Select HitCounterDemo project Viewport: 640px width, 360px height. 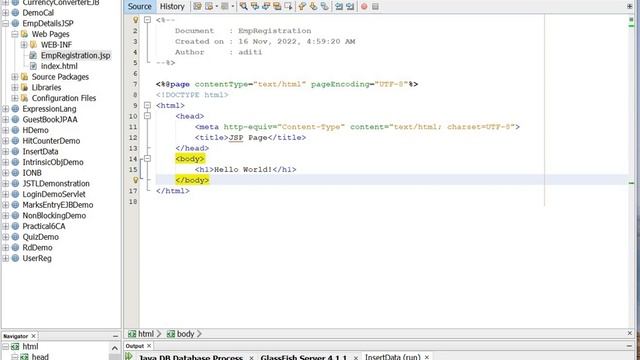[x=51, y=141]
